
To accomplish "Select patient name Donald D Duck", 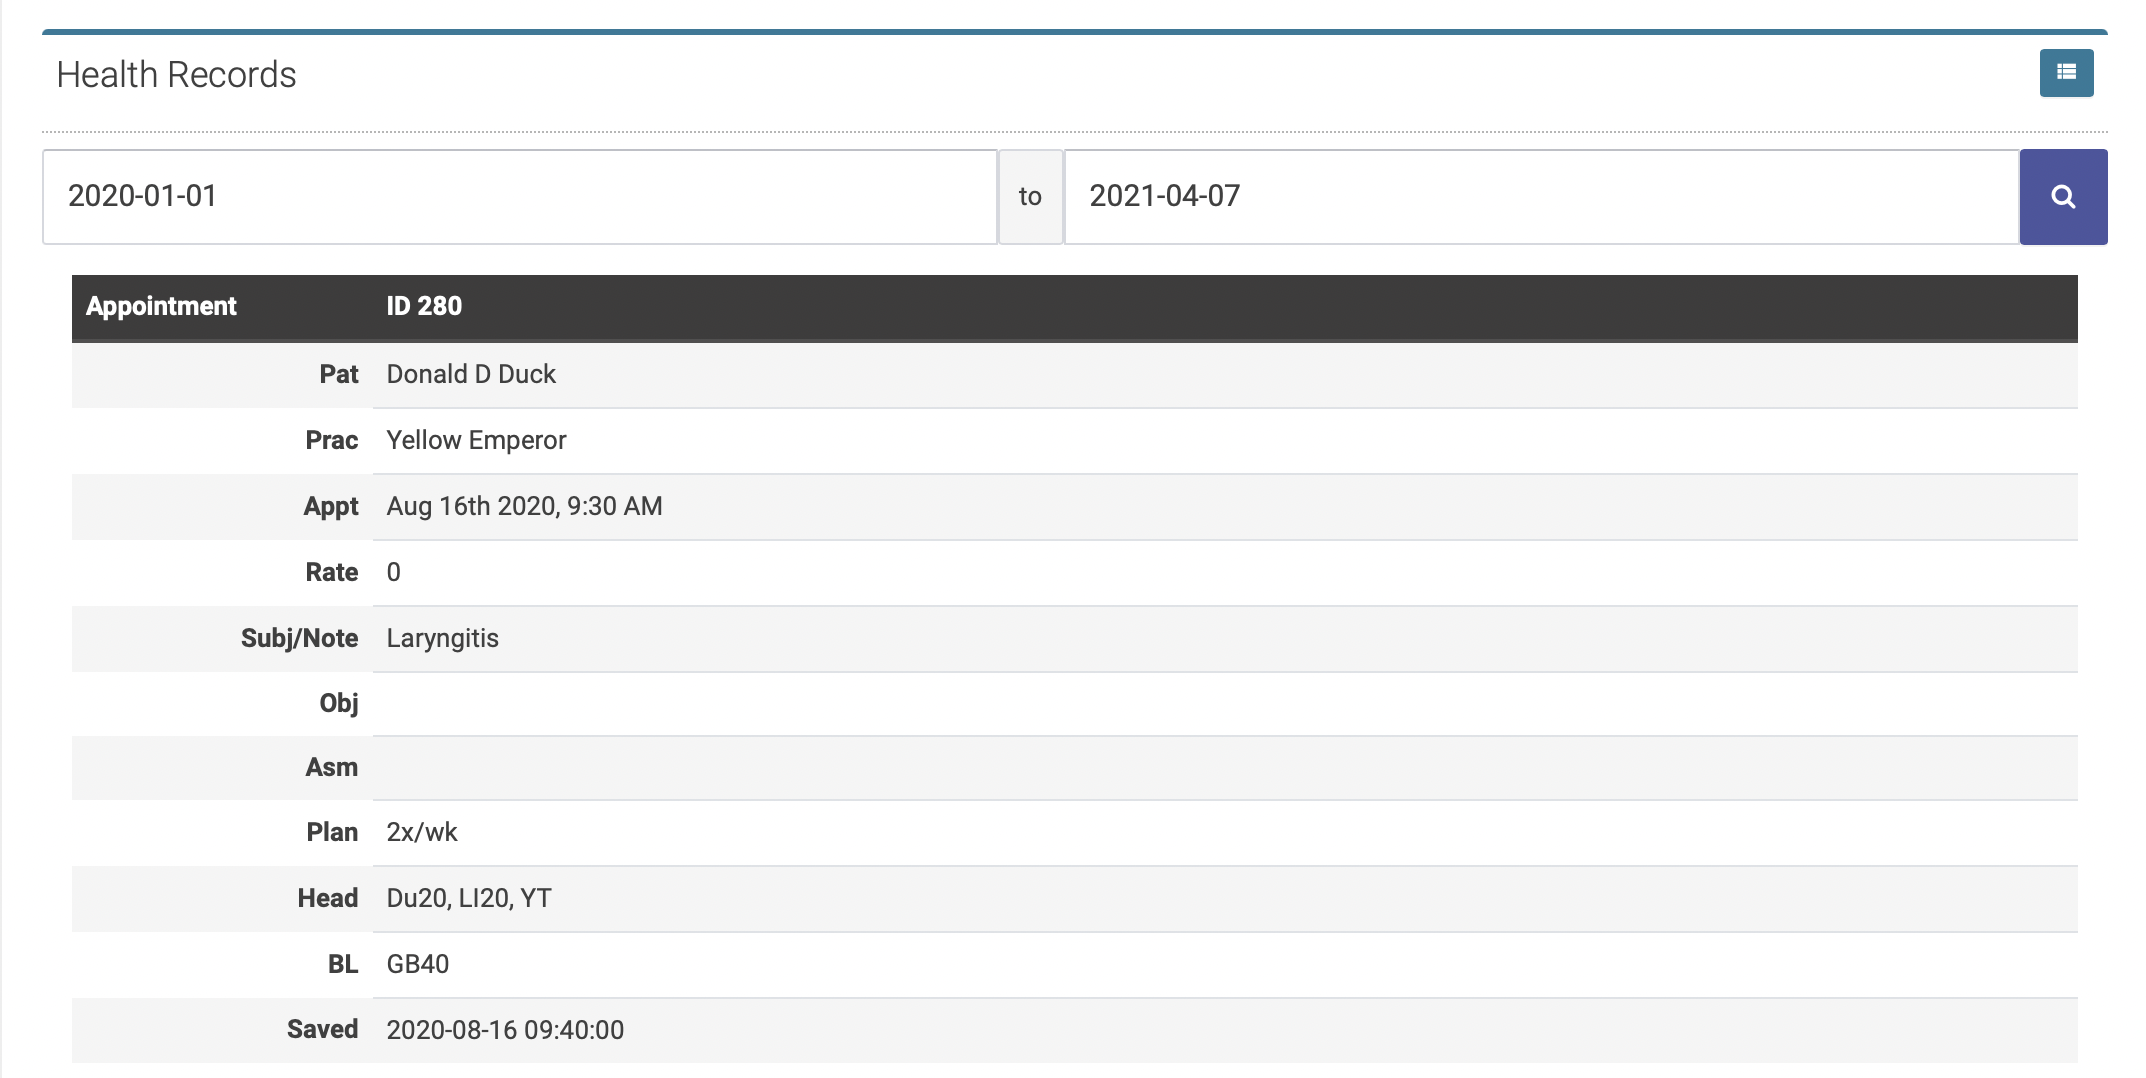I will pos(471,374).
